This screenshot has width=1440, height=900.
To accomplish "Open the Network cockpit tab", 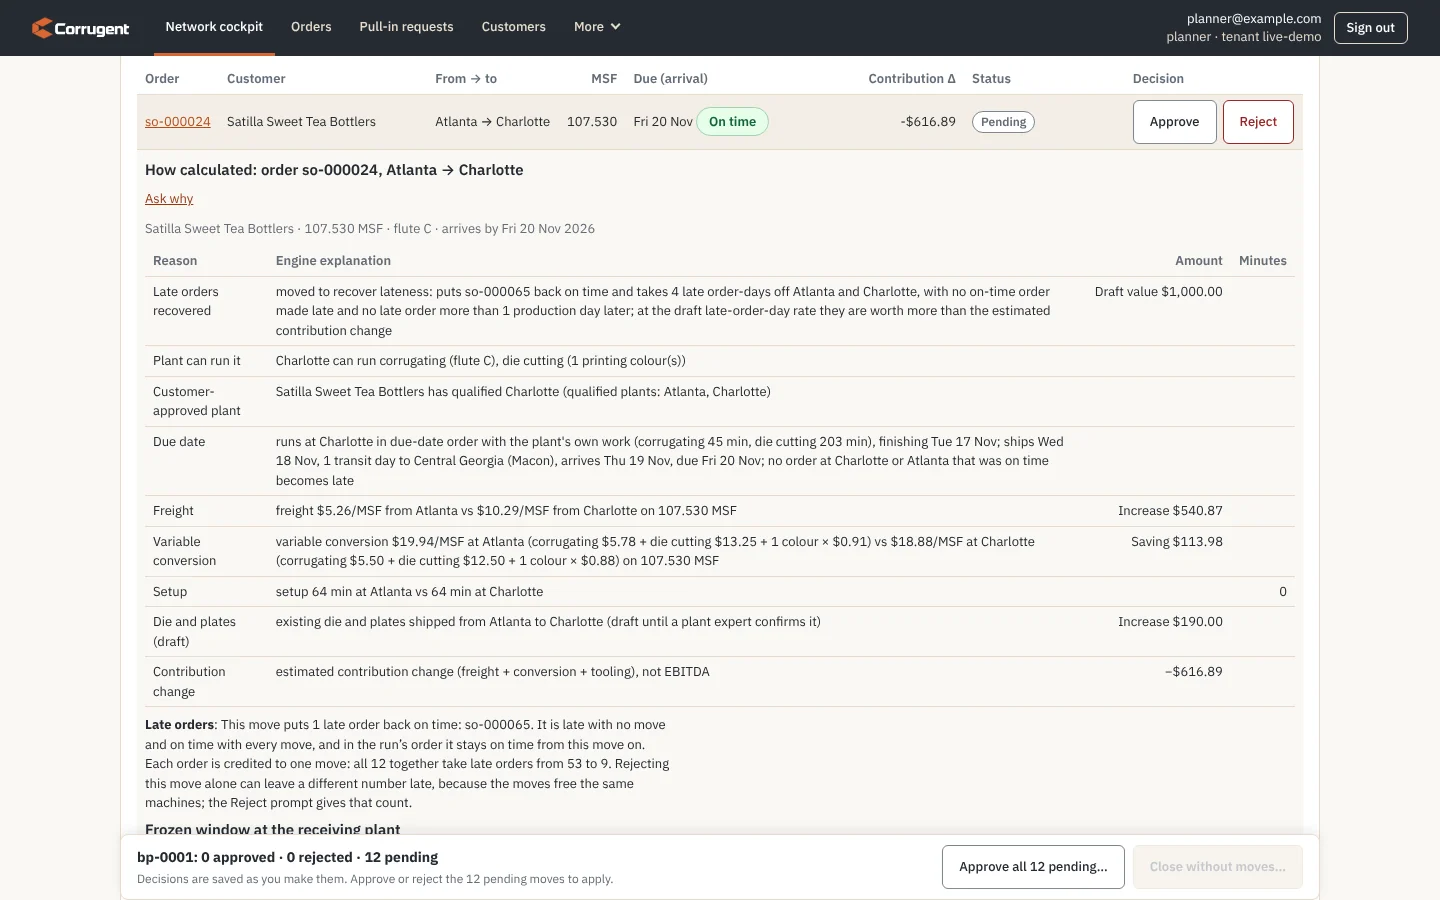I will pyautogui.click(x=214, y=27).
